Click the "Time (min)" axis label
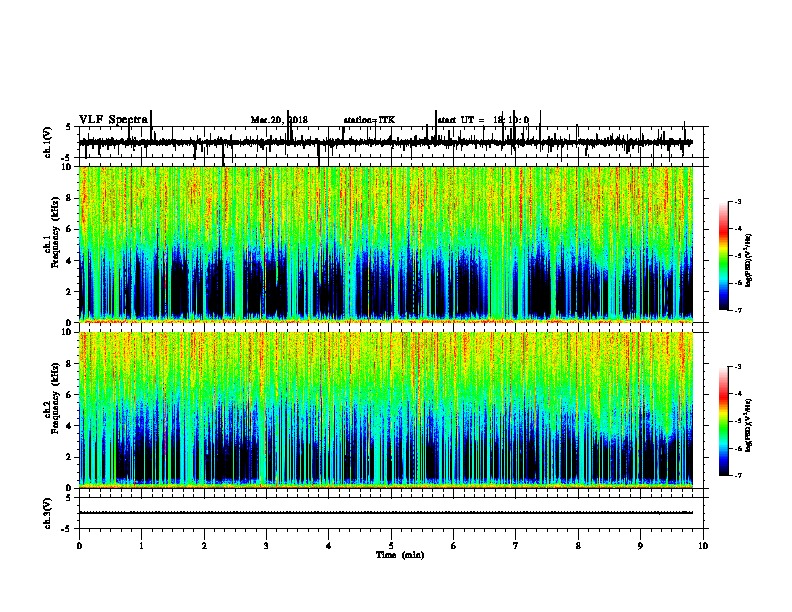Viewport: 792px width, 612px height. tap(400, 555)
